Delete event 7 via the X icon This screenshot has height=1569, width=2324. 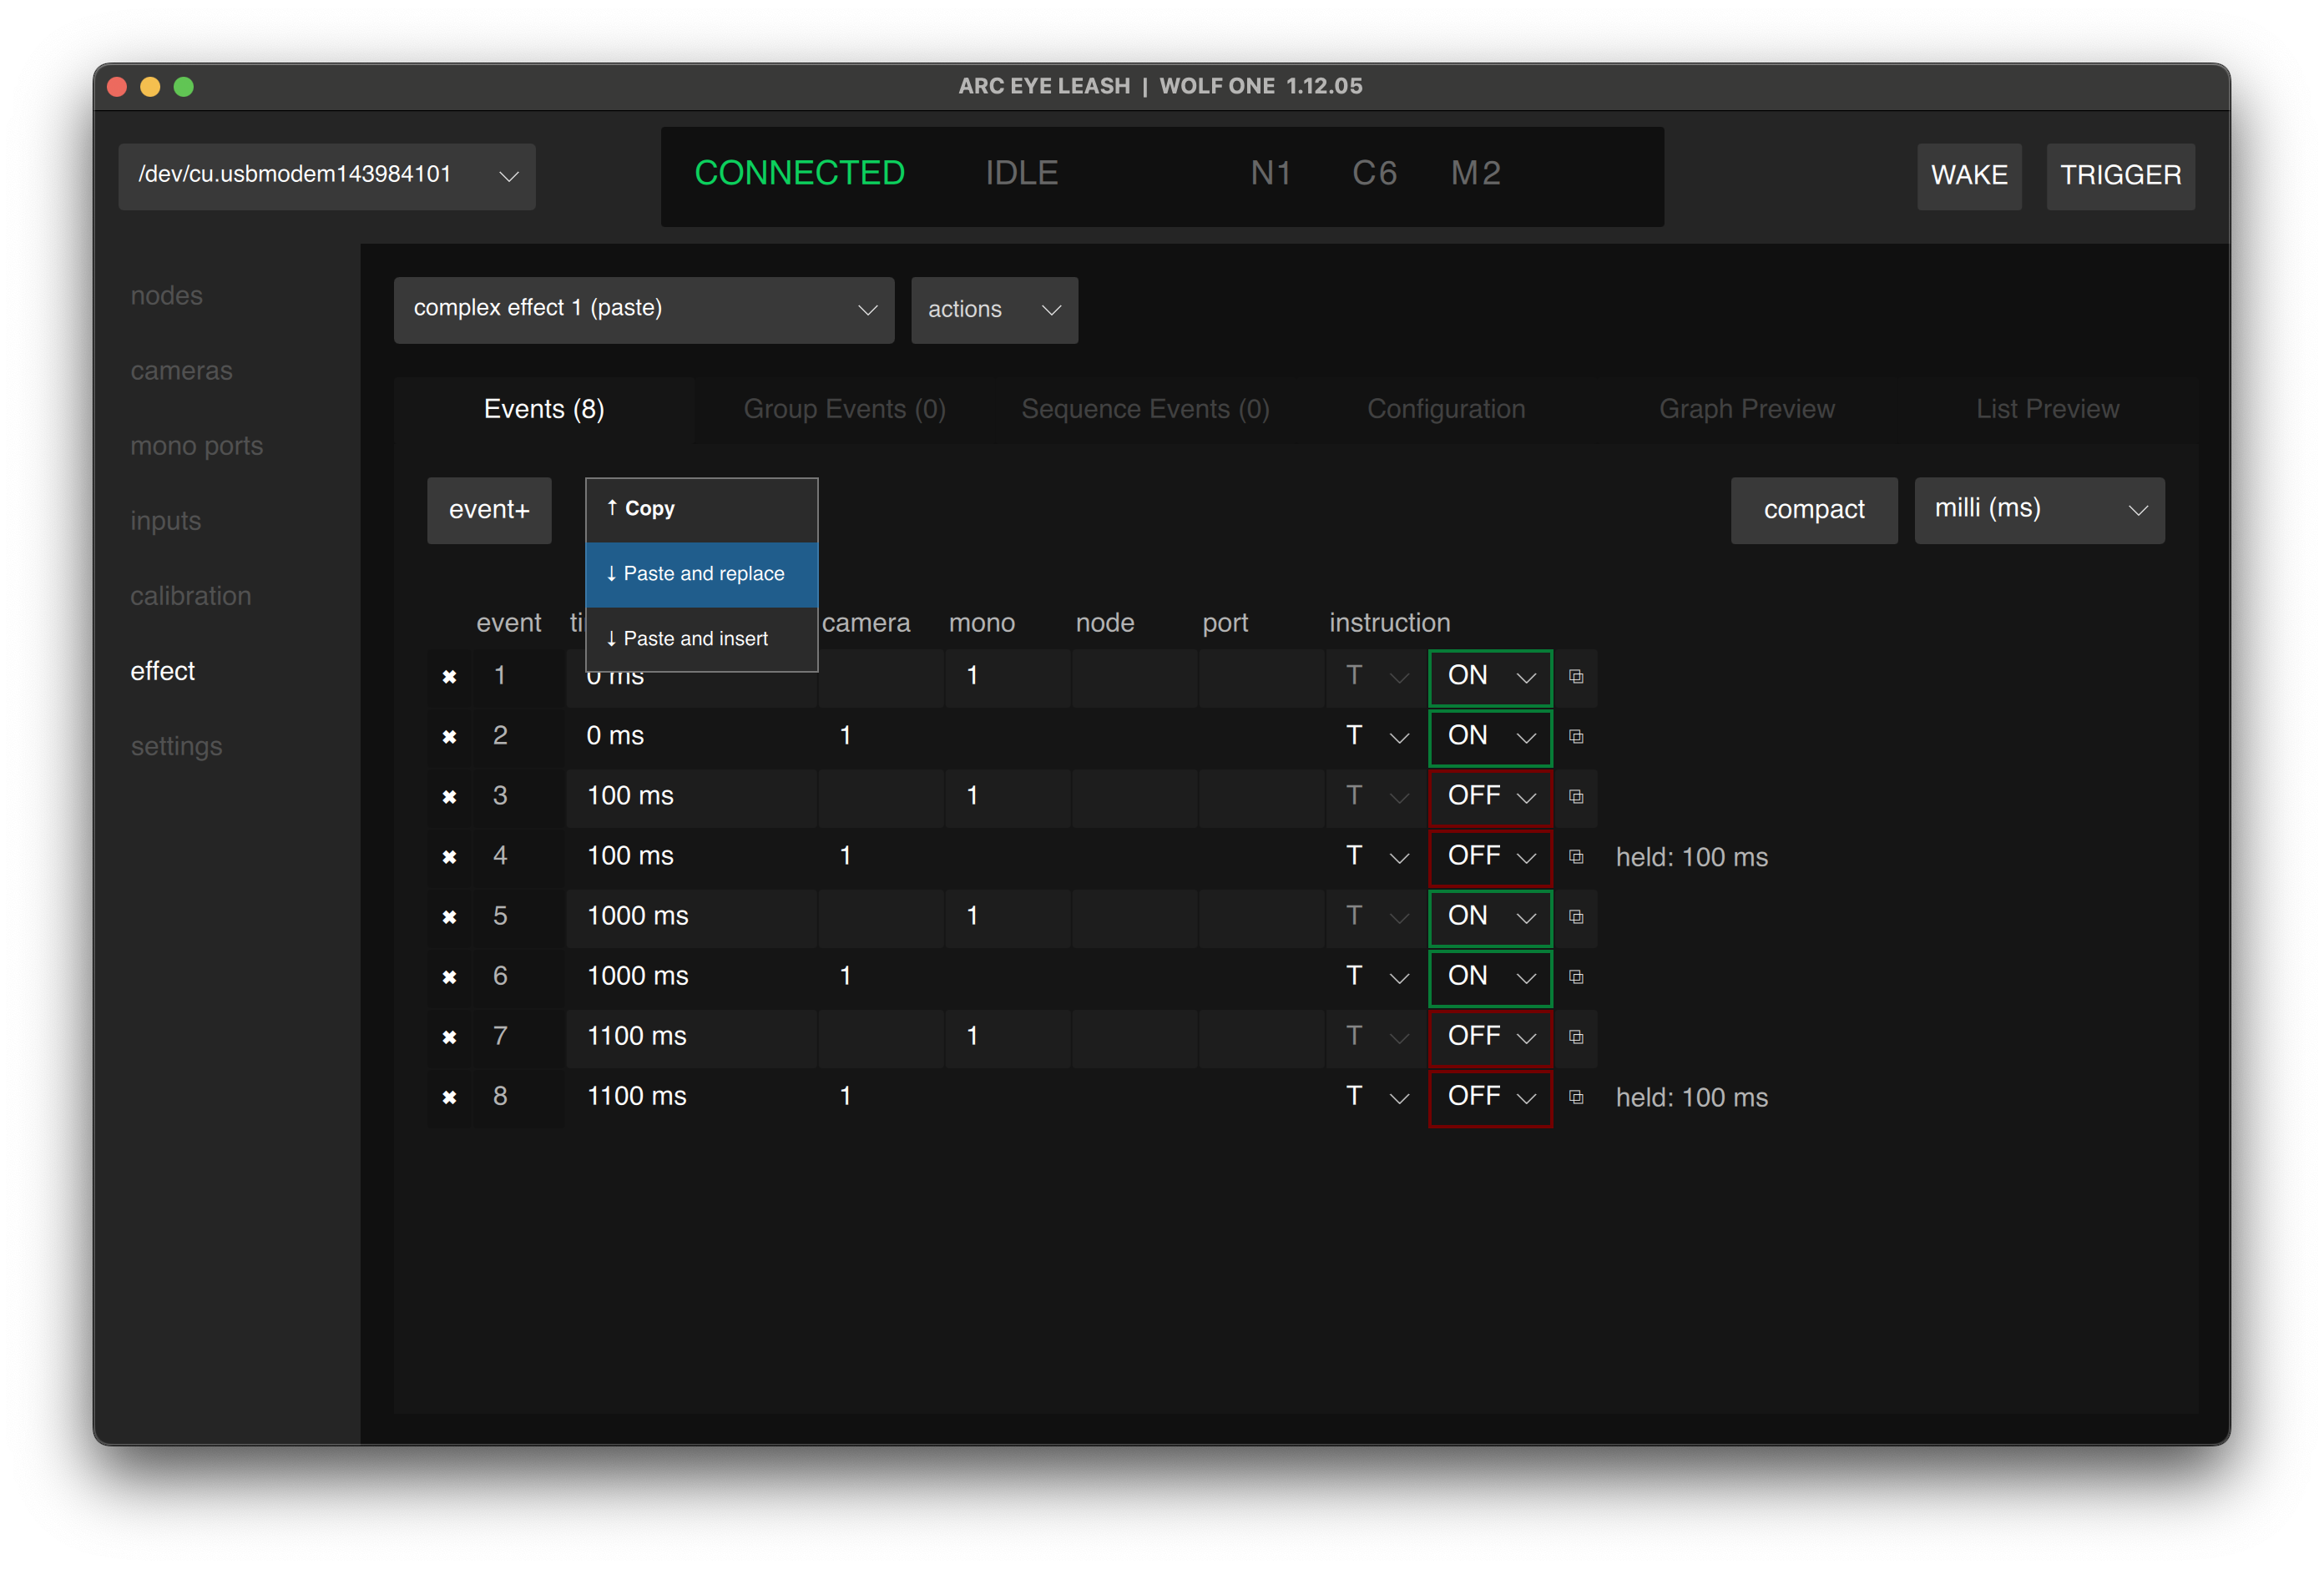tap(449, 1037)
